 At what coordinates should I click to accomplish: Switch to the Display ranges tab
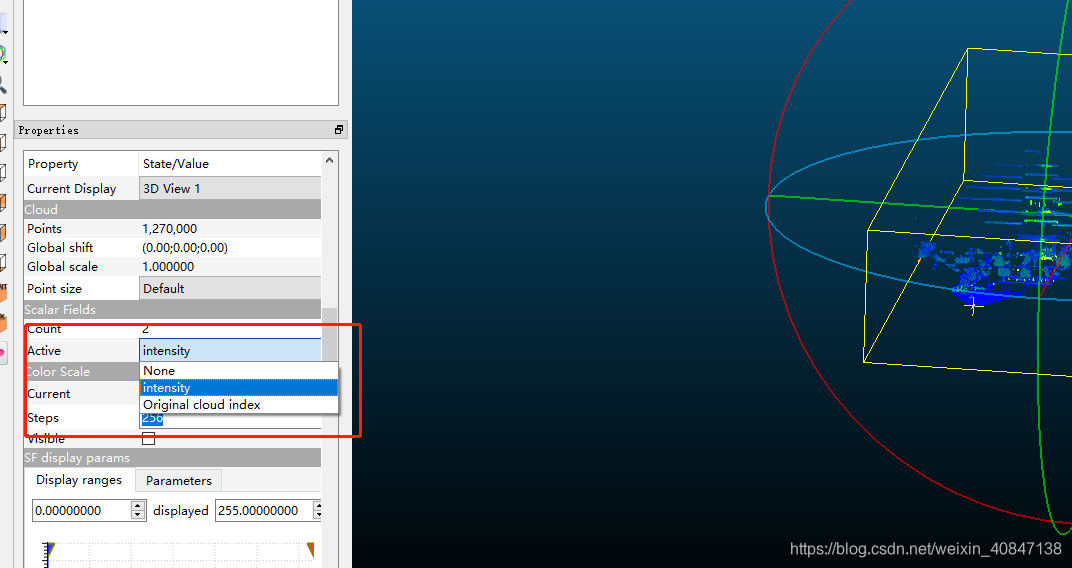[79, 480]
